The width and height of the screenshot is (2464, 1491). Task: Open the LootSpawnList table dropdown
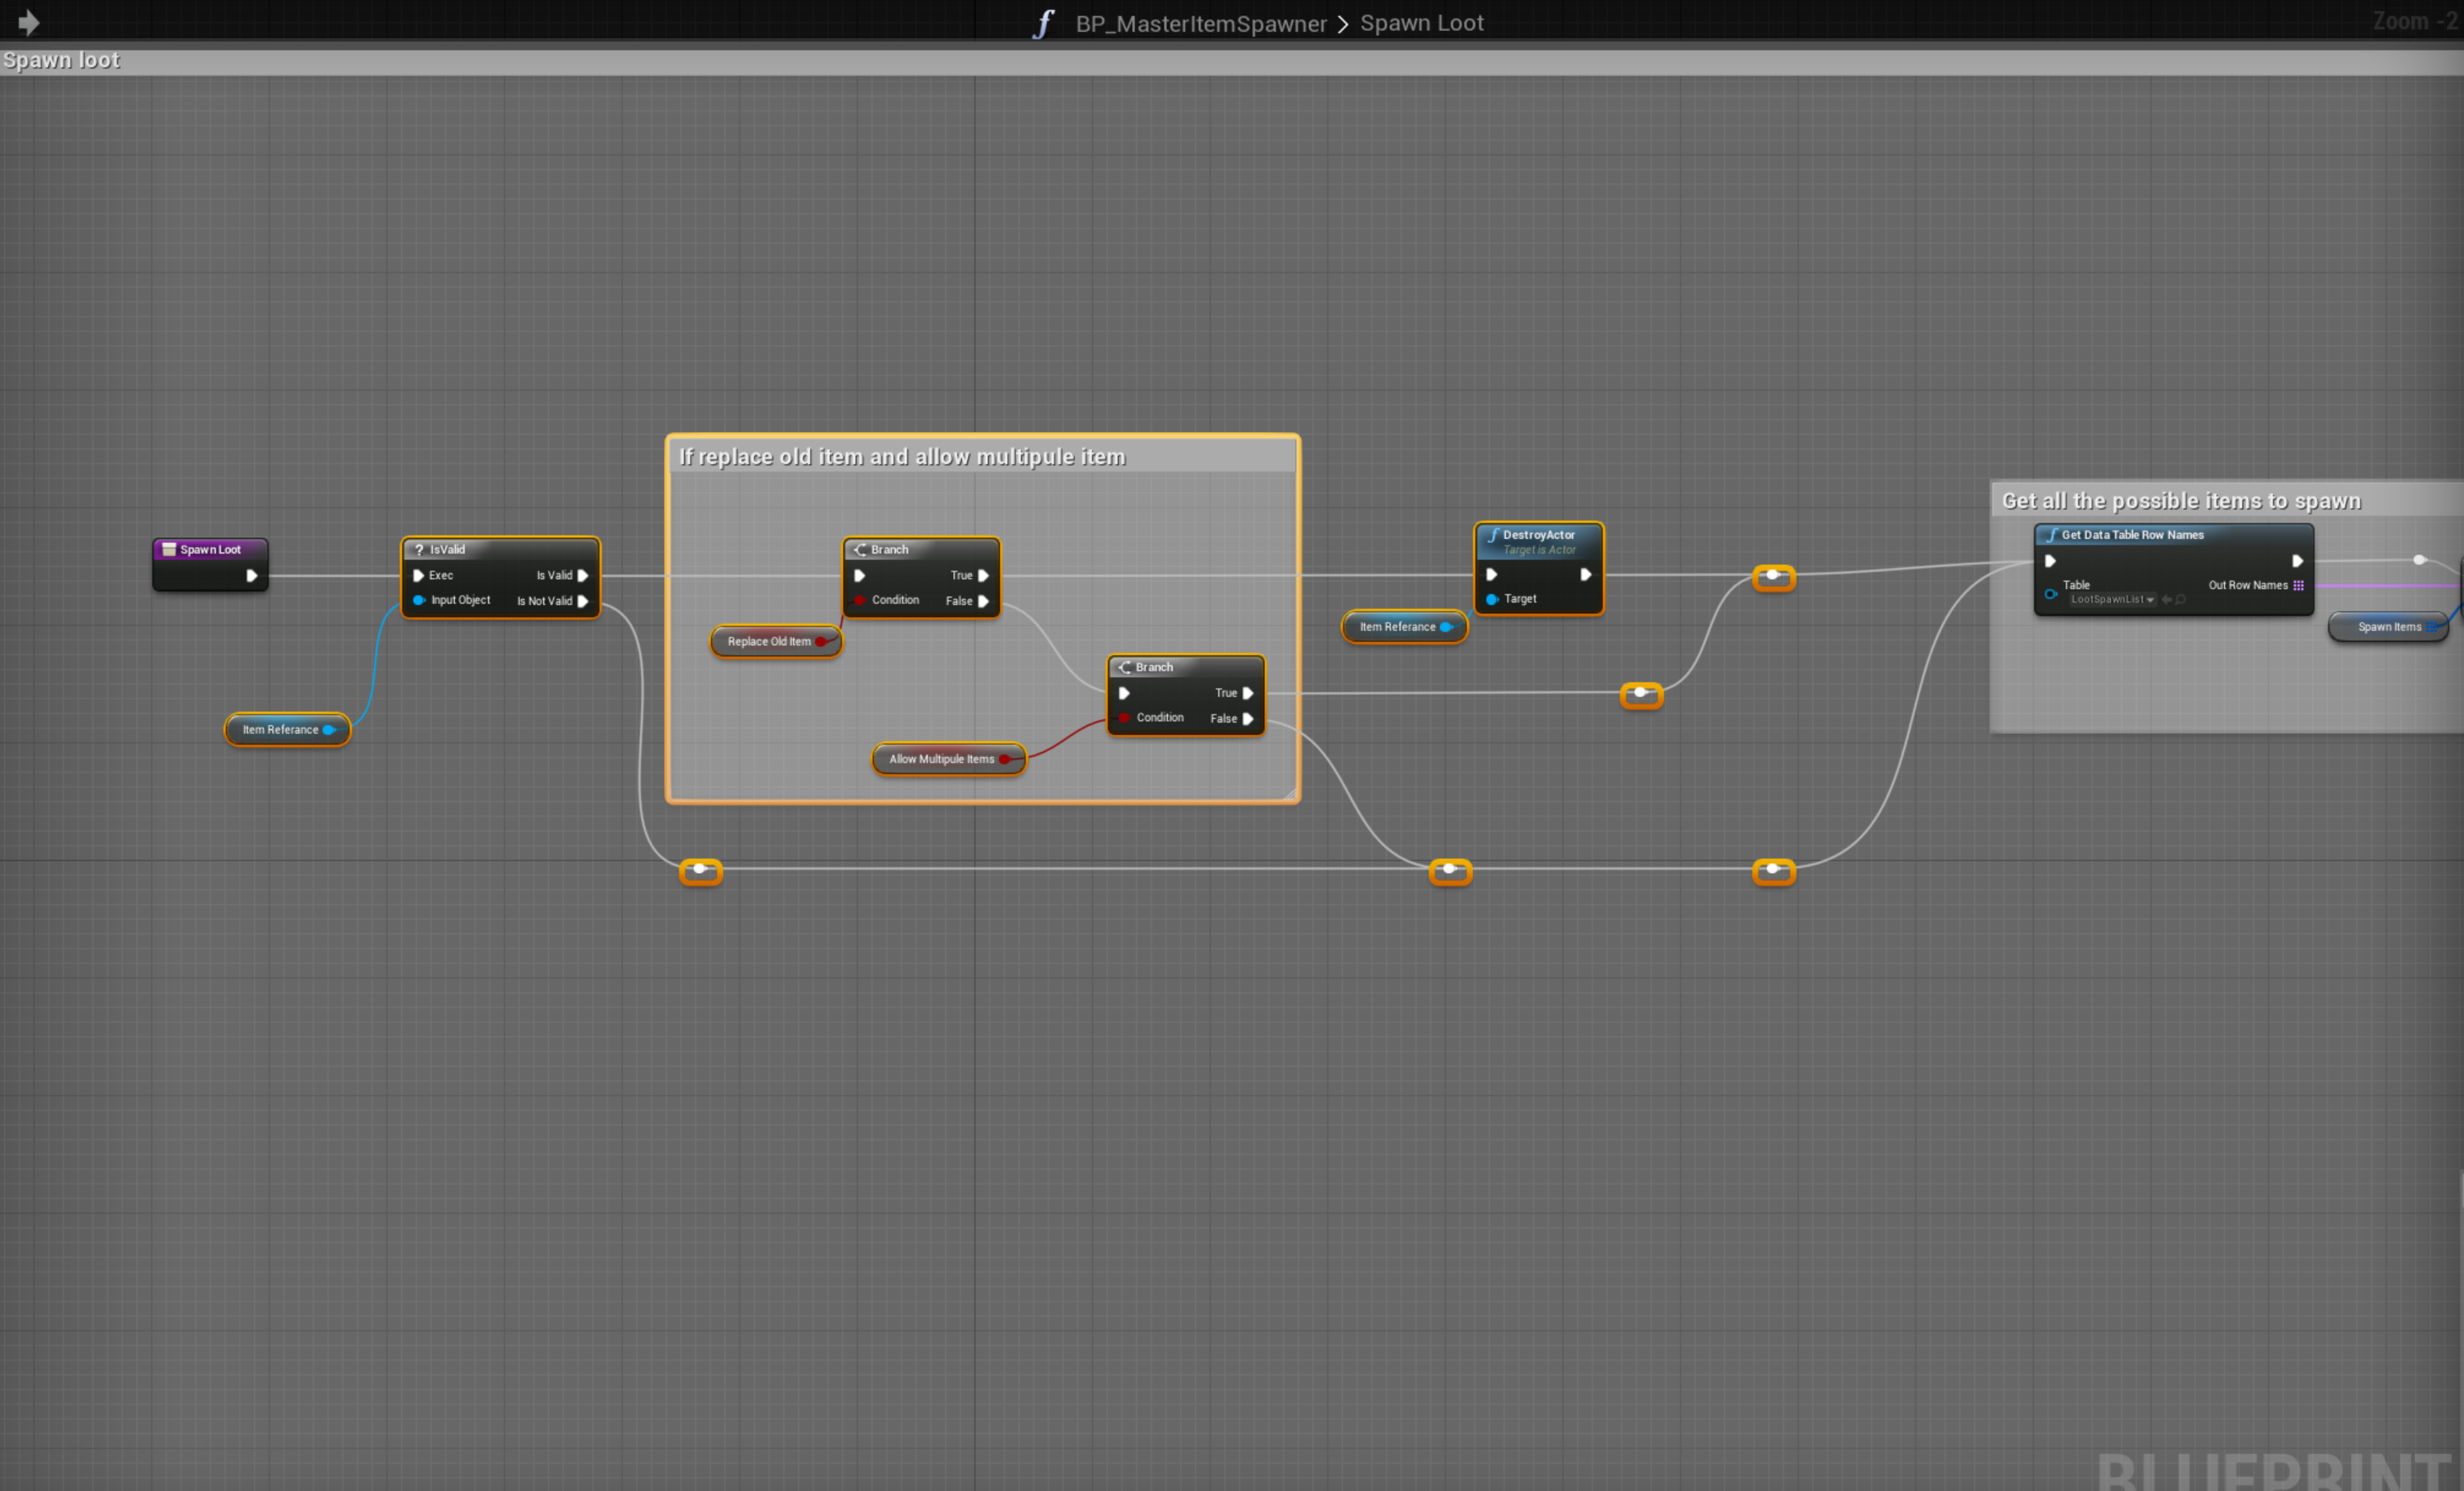point(2112,600)
